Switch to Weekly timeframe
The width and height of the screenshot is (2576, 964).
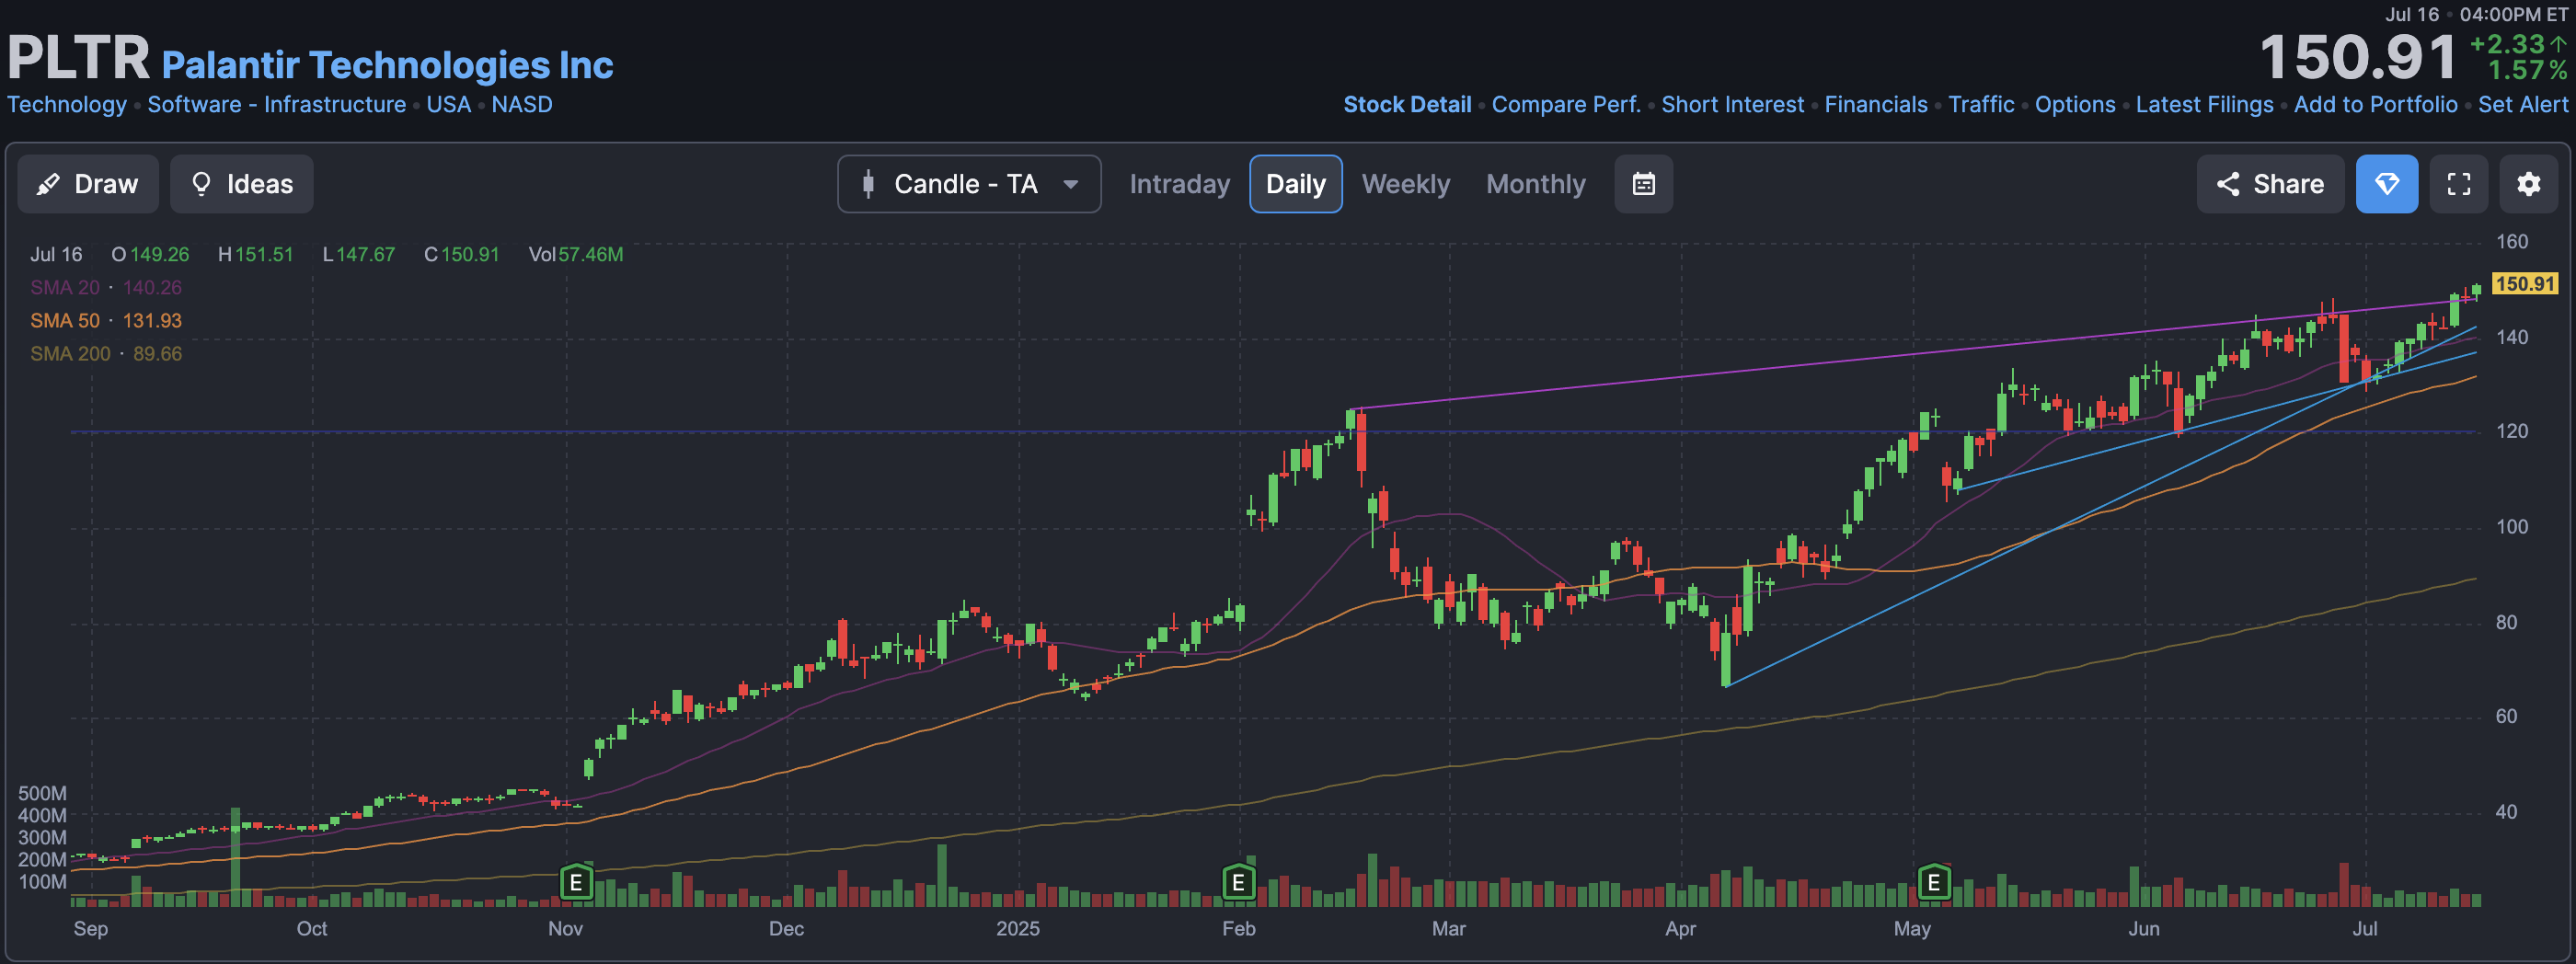tap(1405, 184)
